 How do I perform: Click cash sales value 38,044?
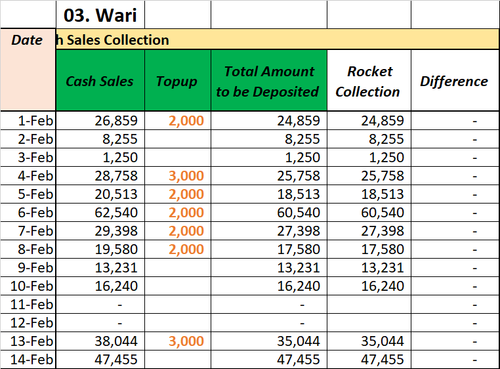click(100, 341)
